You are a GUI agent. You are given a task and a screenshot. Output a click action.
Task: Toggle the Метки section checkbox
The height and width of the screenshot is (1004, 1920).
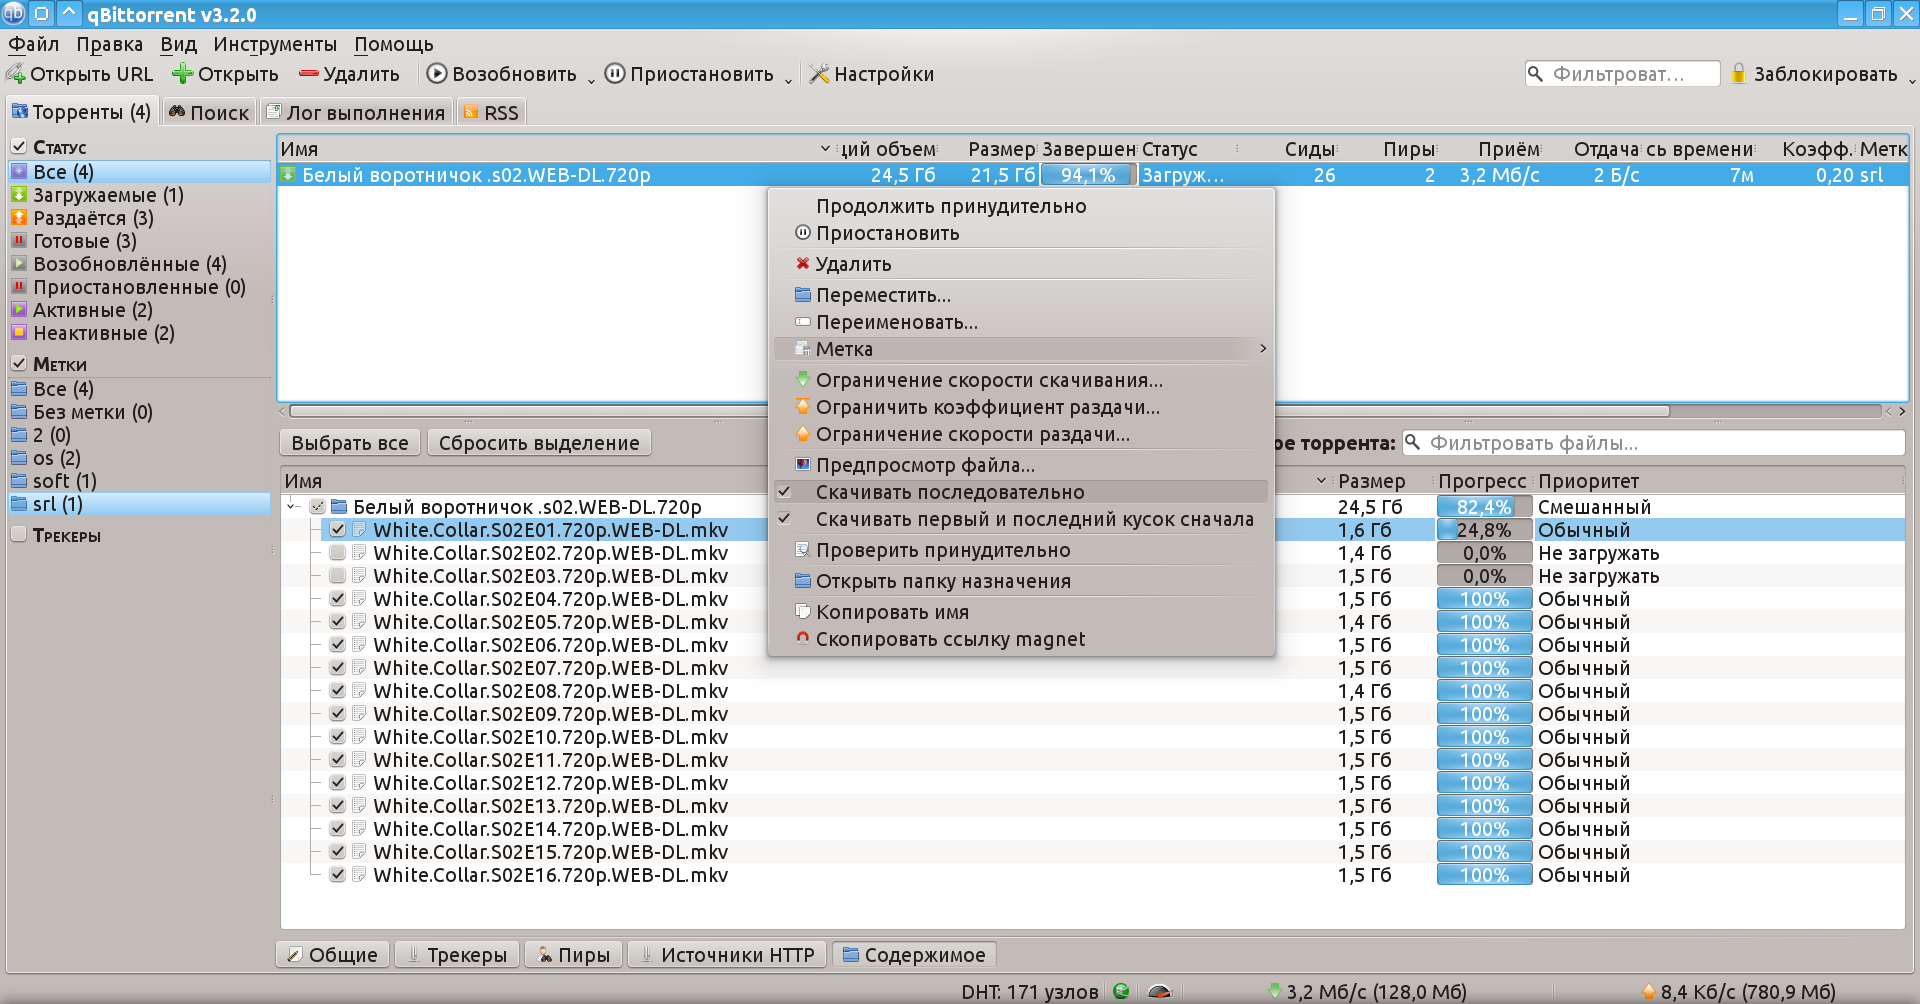[19, 363]
